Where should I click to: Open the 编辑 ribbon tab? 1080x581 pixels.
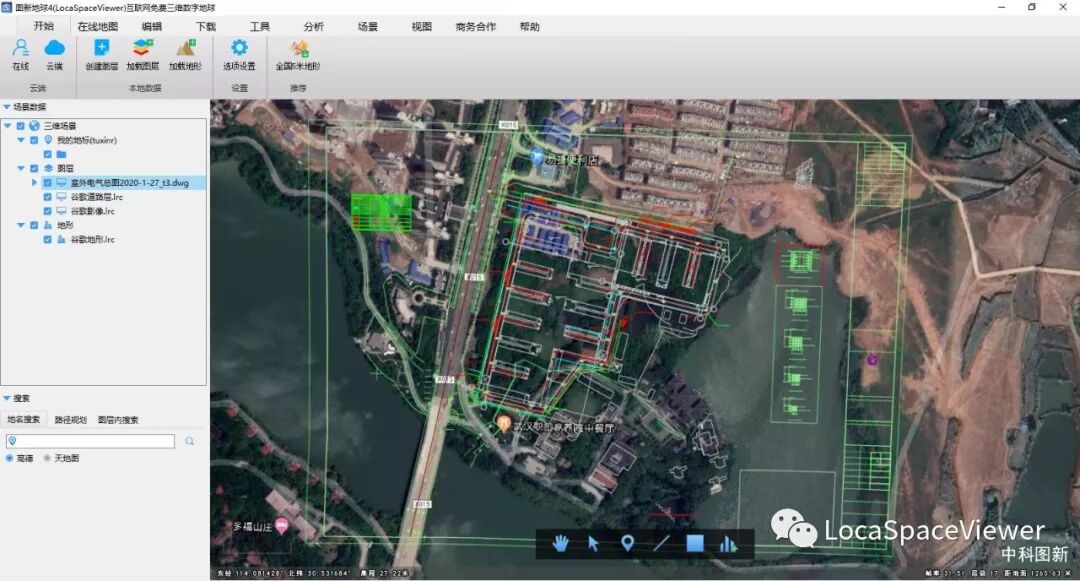point(152,26)
